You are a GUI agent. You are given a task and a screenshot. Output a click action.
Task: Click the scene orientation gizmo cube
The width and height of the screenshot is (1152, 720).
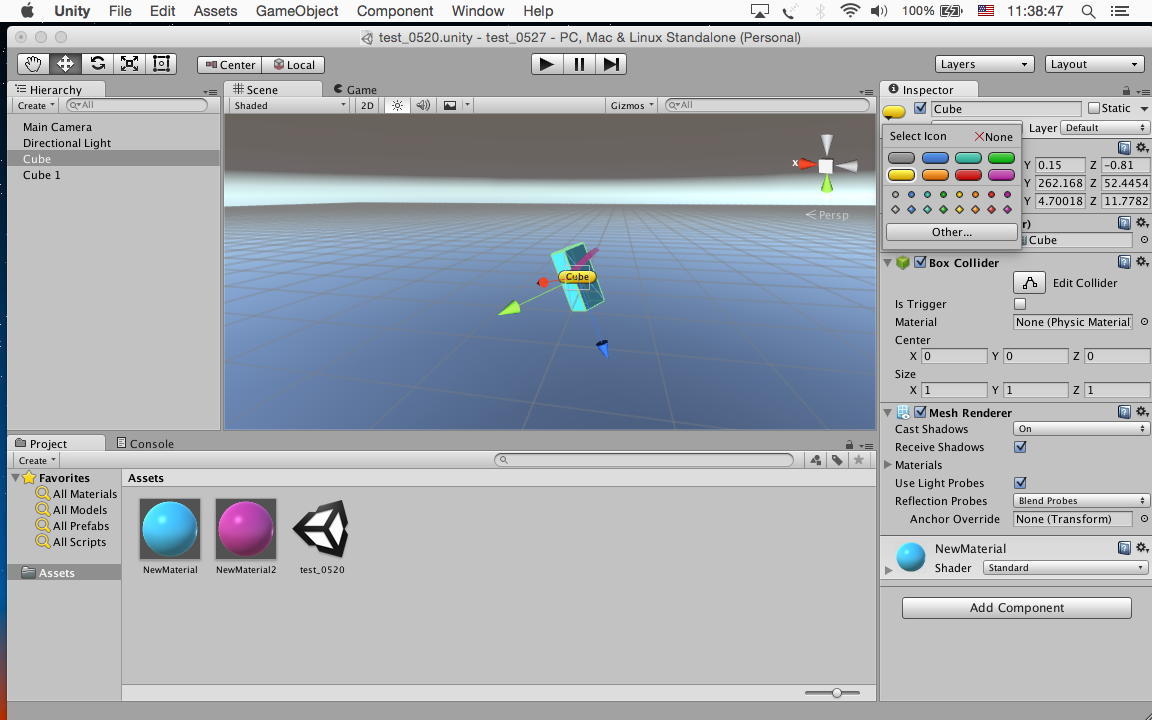click(826, 166)
